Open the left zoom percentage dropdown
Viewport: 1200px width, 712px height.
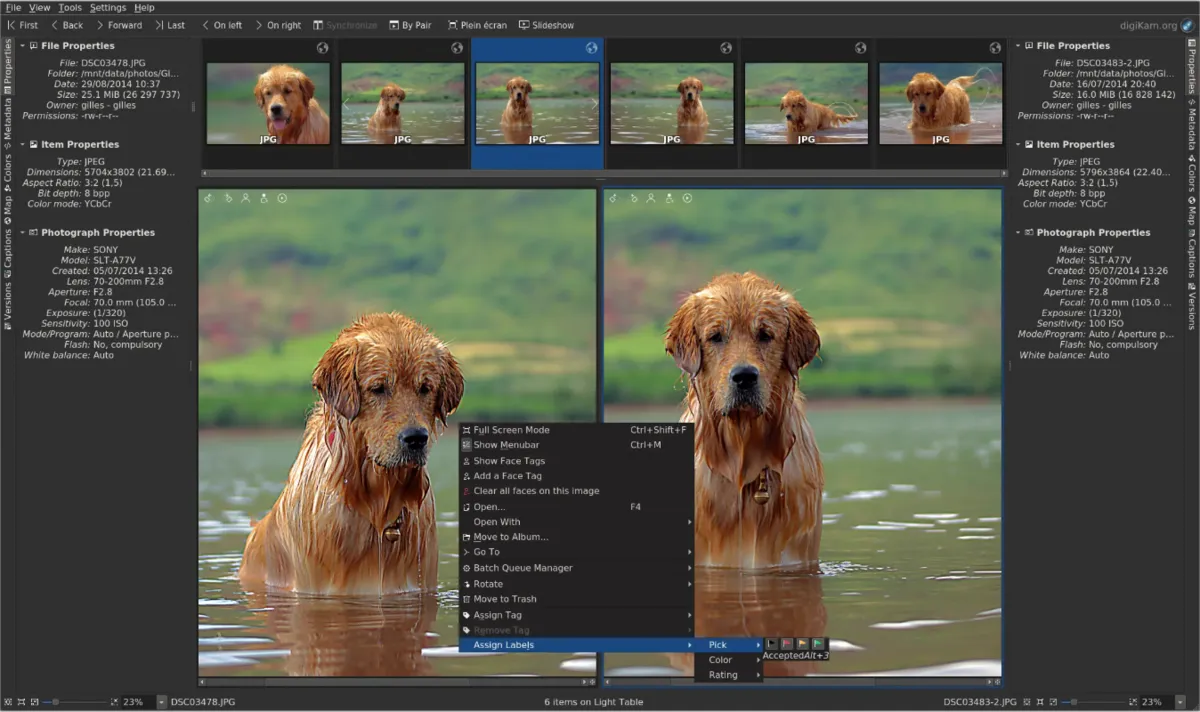pos(162,702)
